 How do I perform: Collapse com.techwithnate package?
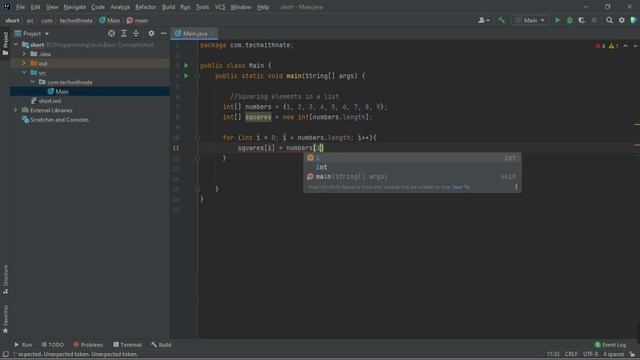33,82
